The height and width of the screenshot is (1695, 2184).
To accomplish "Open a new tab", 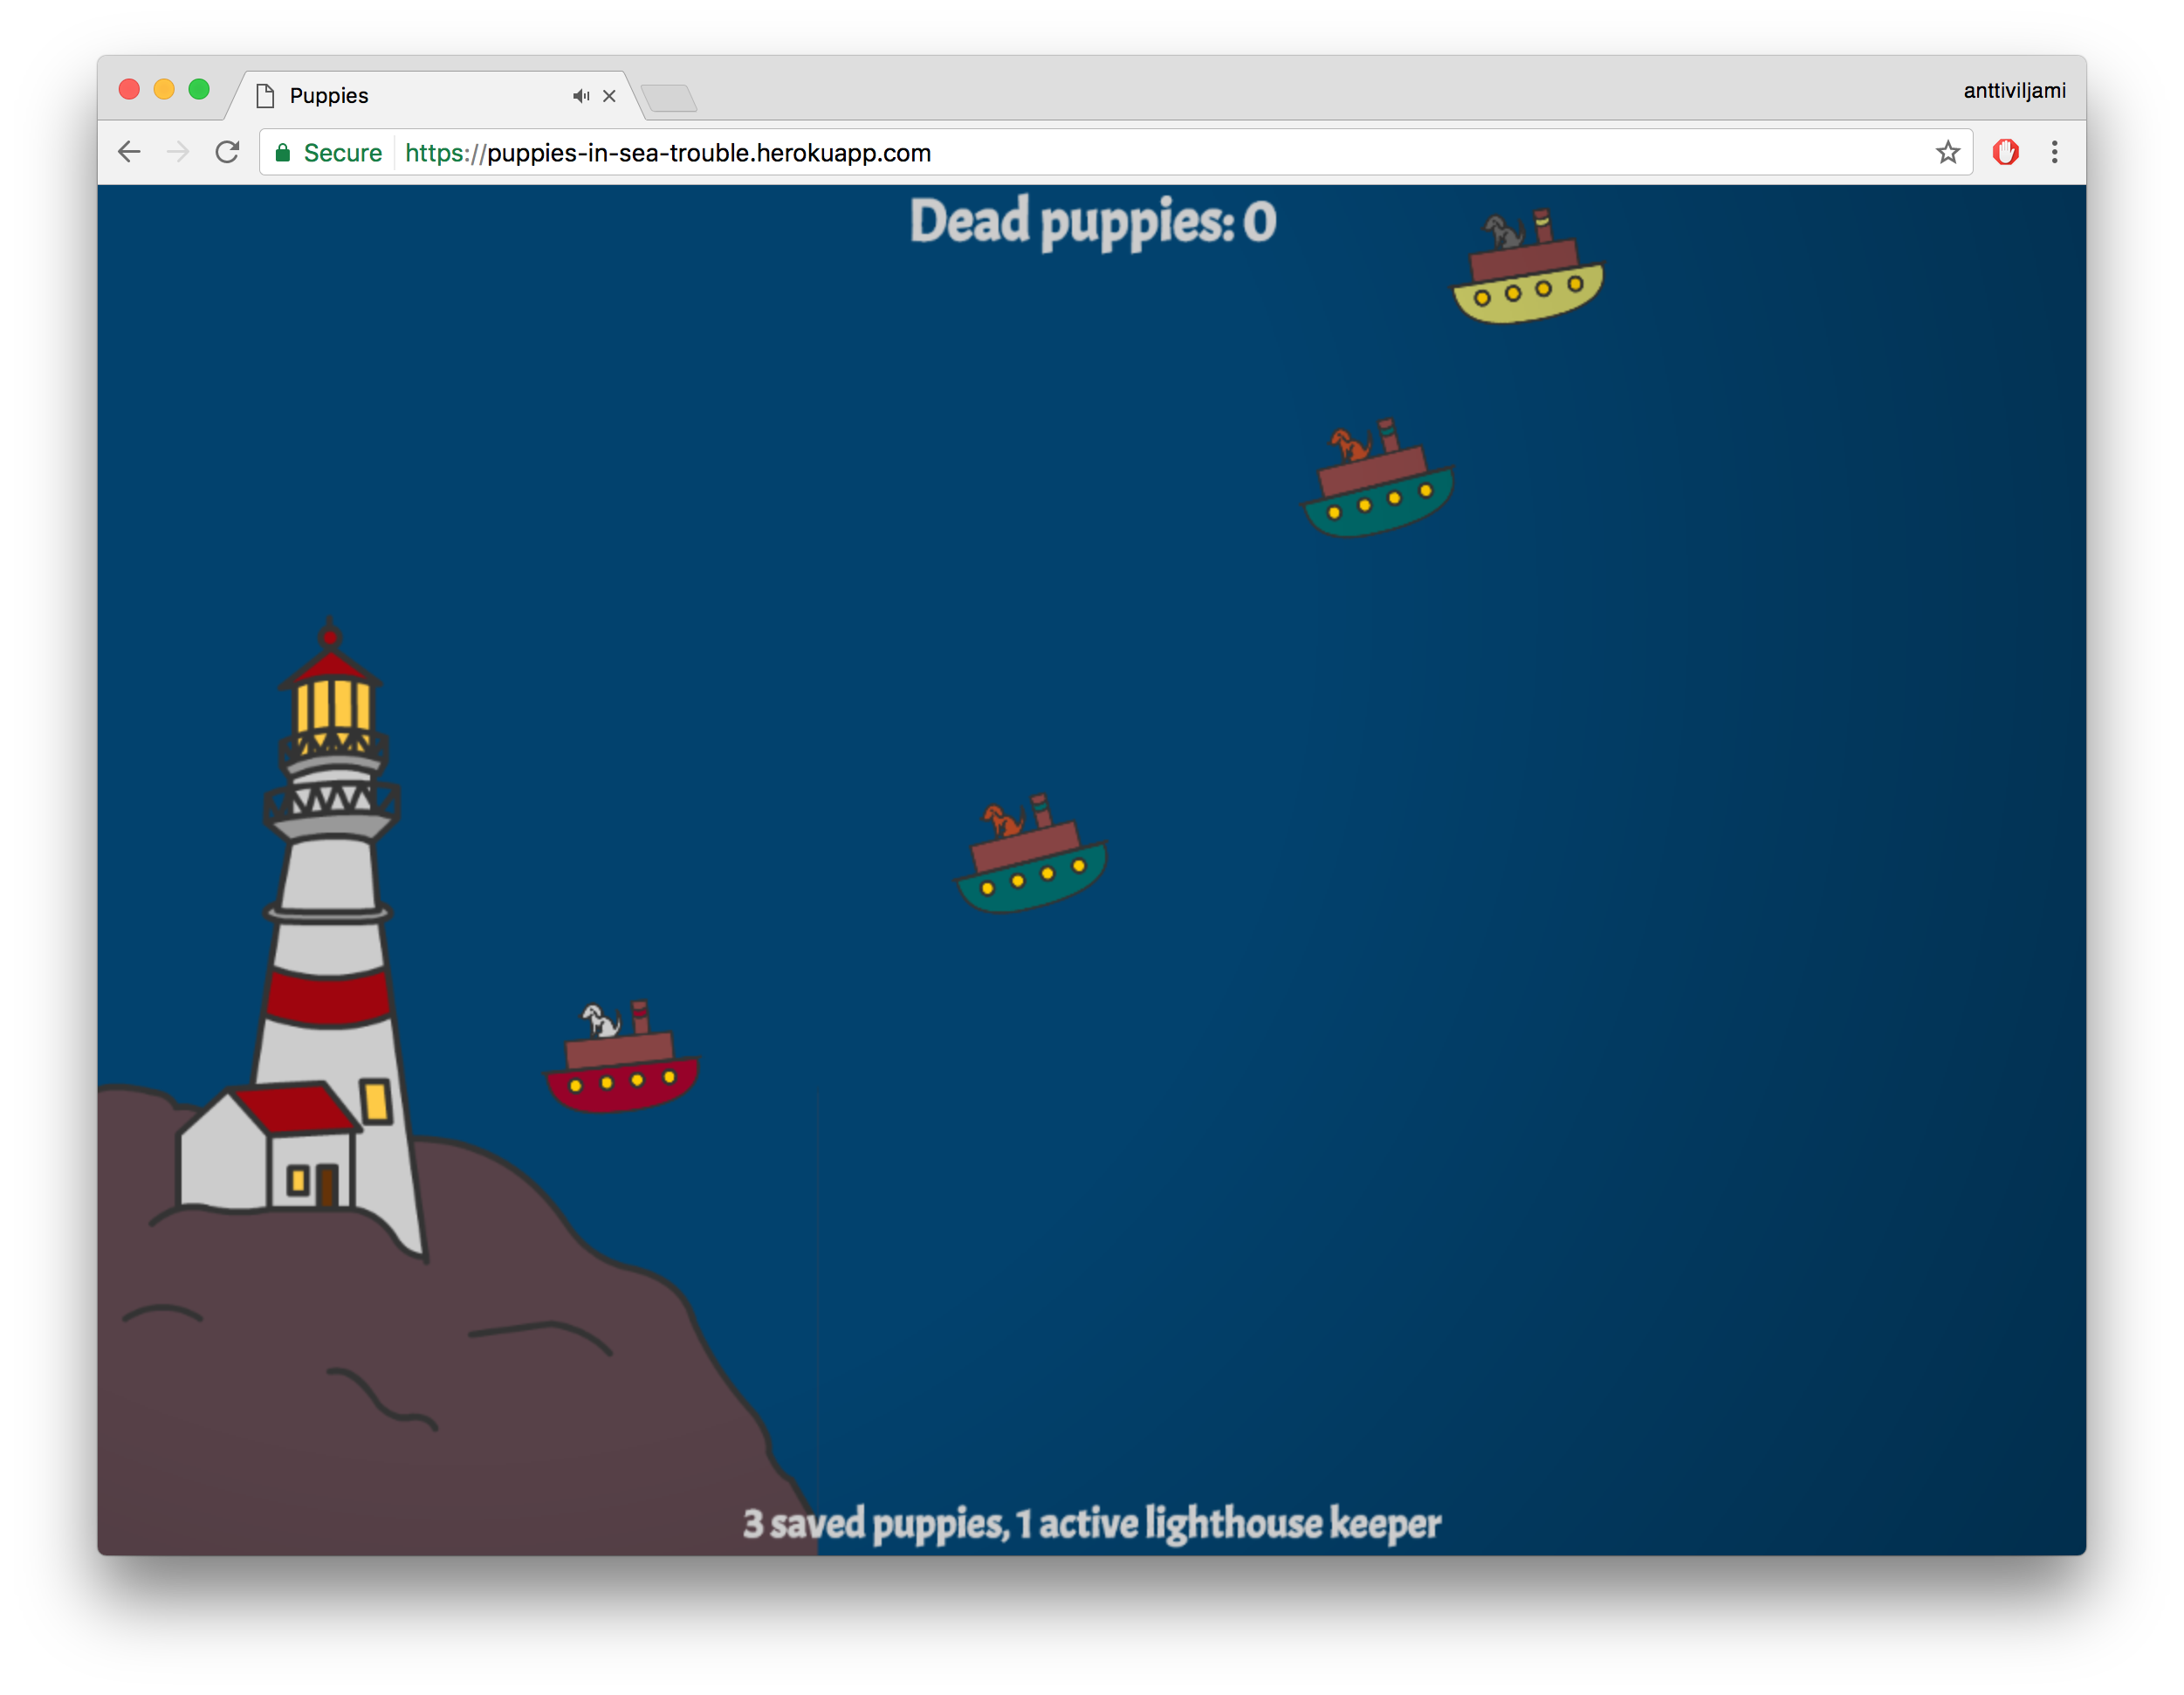I will 669,98.
